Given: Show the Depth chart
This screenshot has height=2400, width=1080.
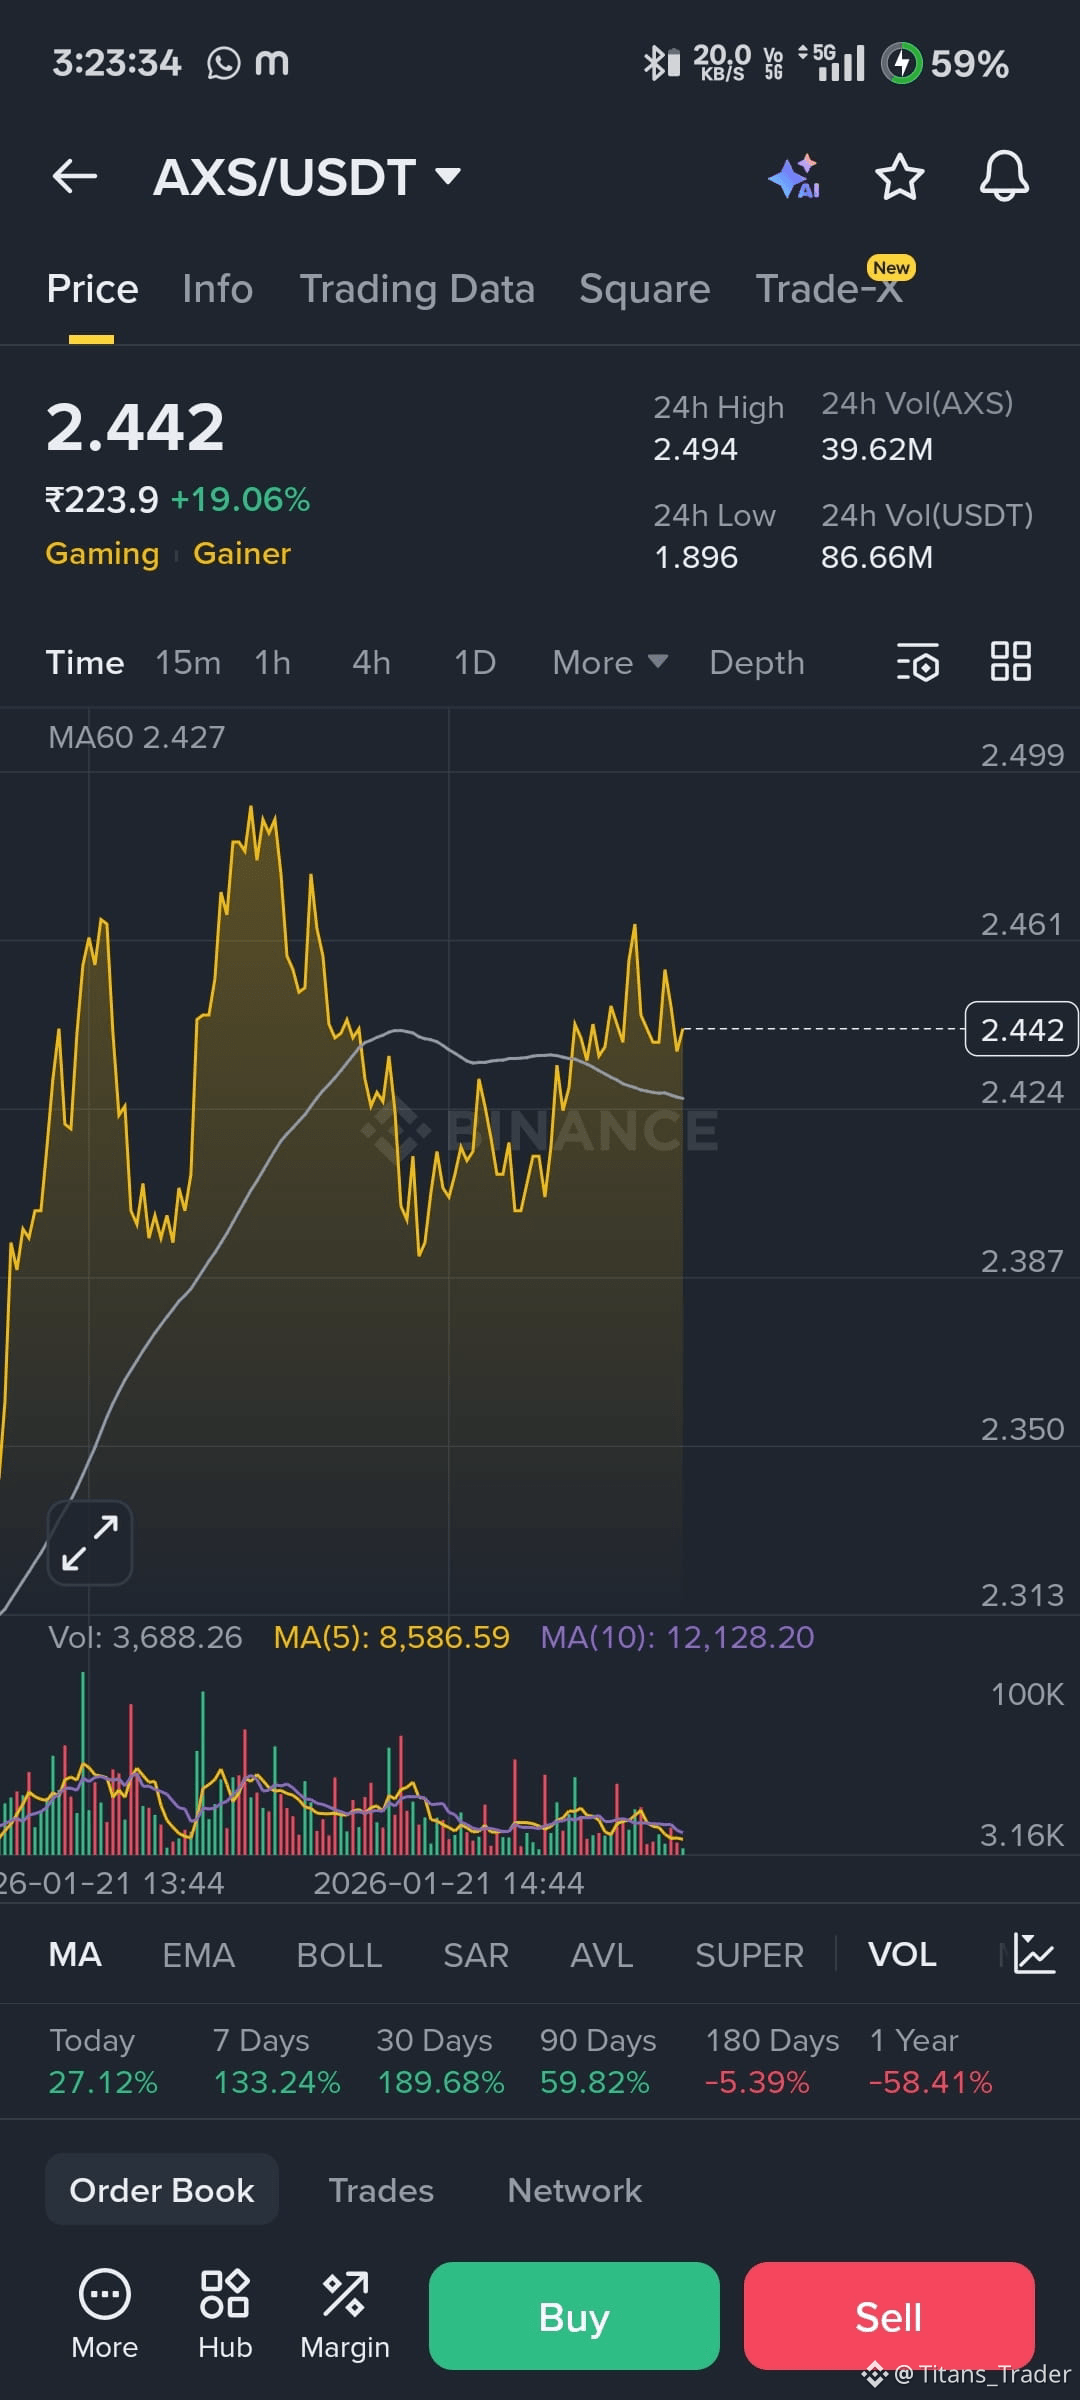Looking at the screenshot, I should 757,662.
